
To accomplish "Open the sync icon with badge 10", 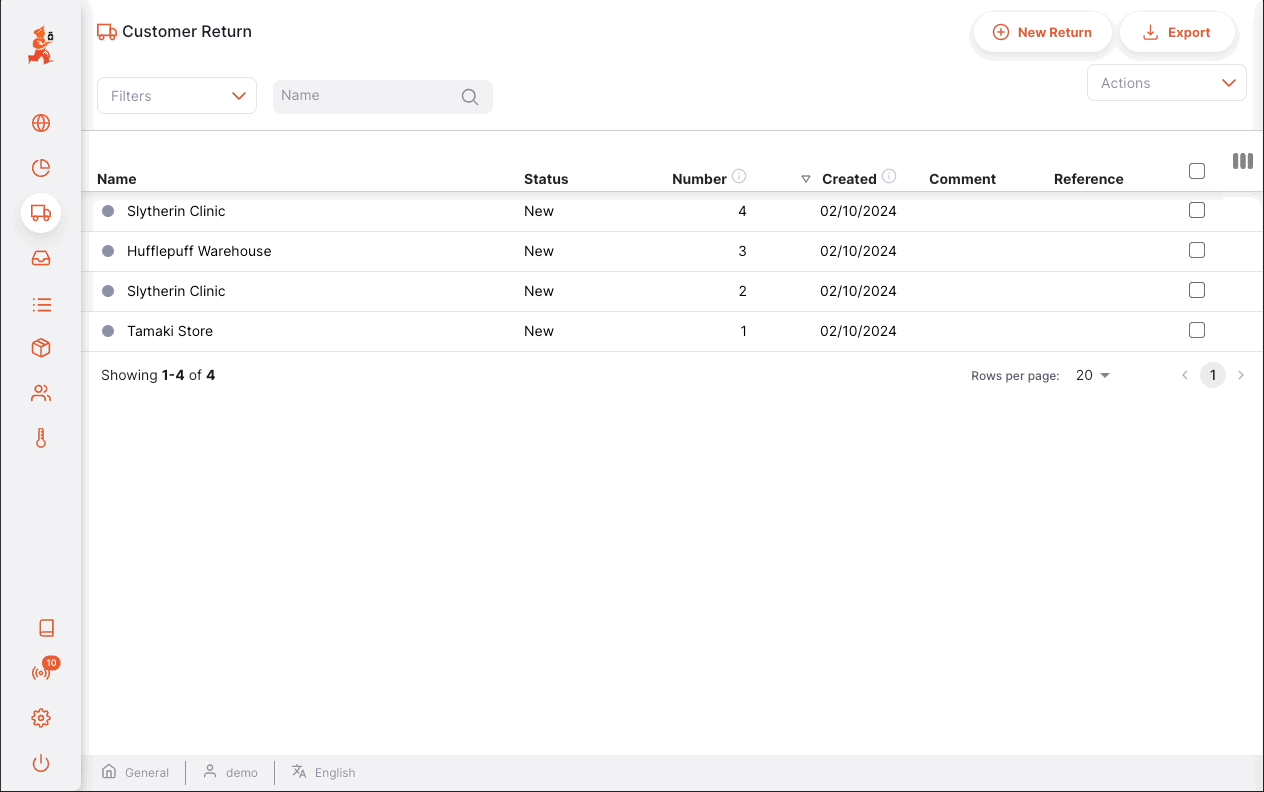I will tap(41, 672).
